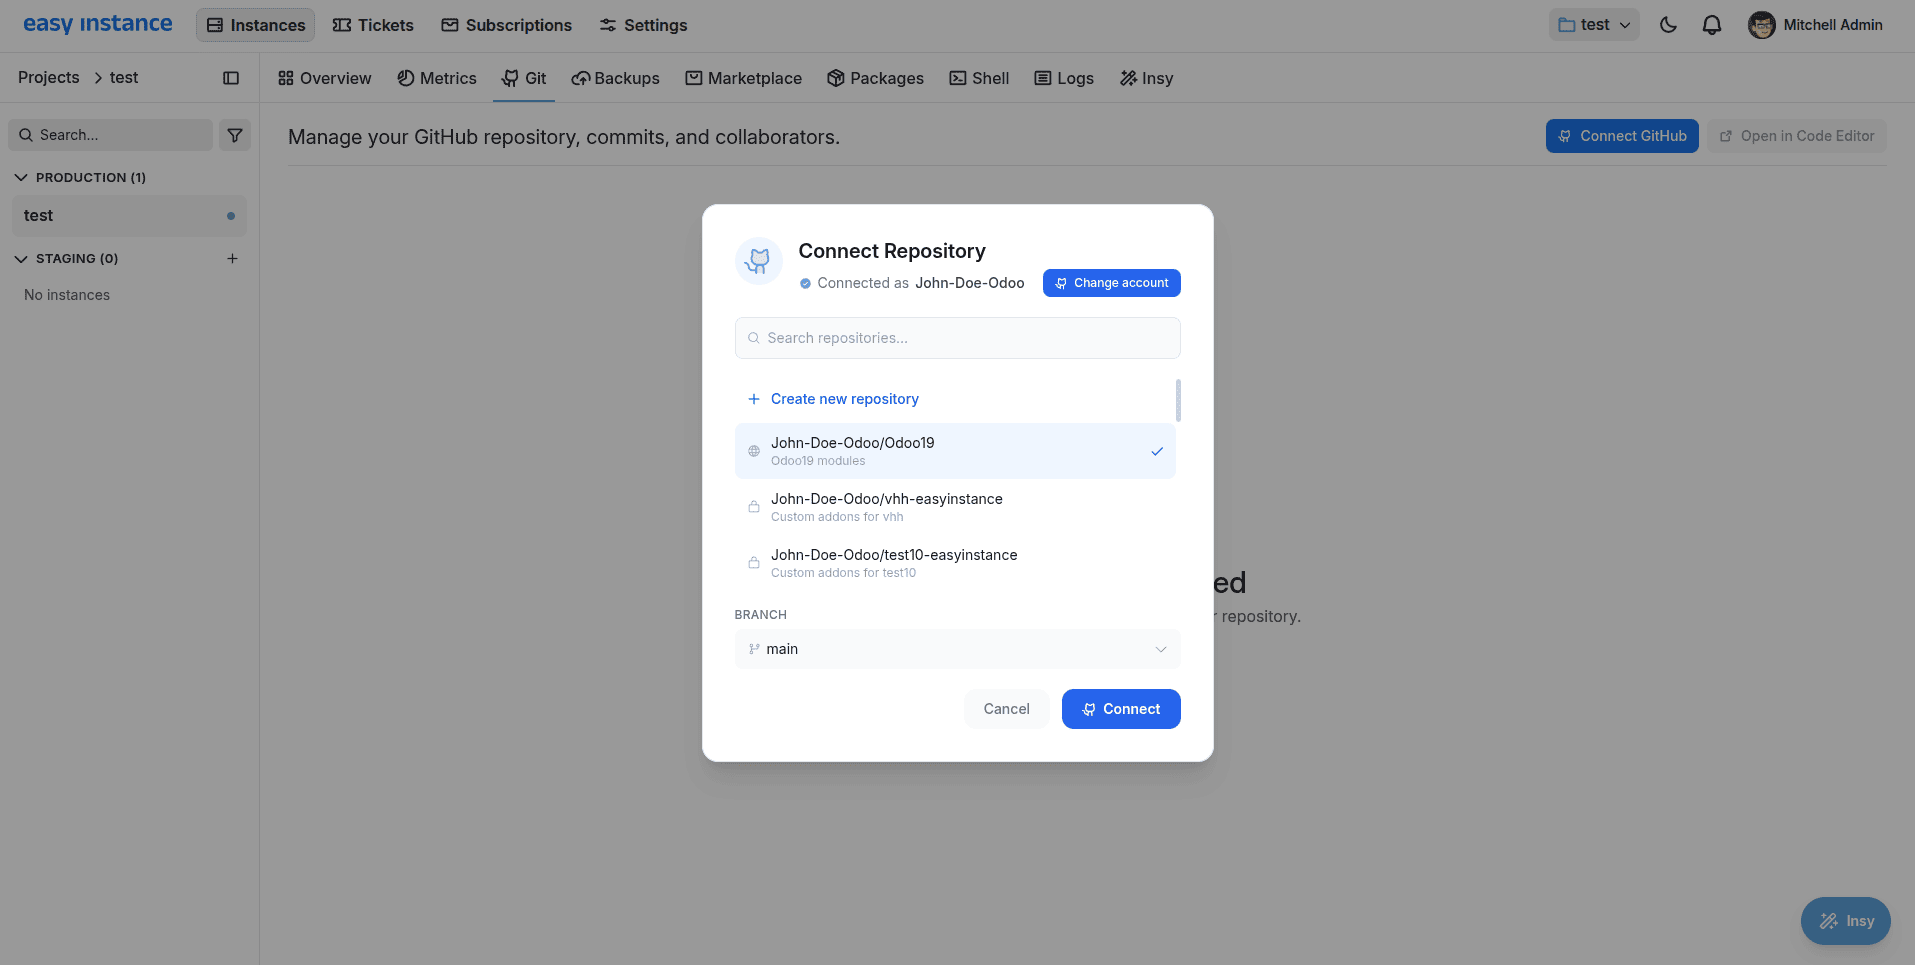Switch to the Metrics tab
Image resolution: width=1920 pixels, height=965 pixels.
pyautogui.click(x=437, y=78)
